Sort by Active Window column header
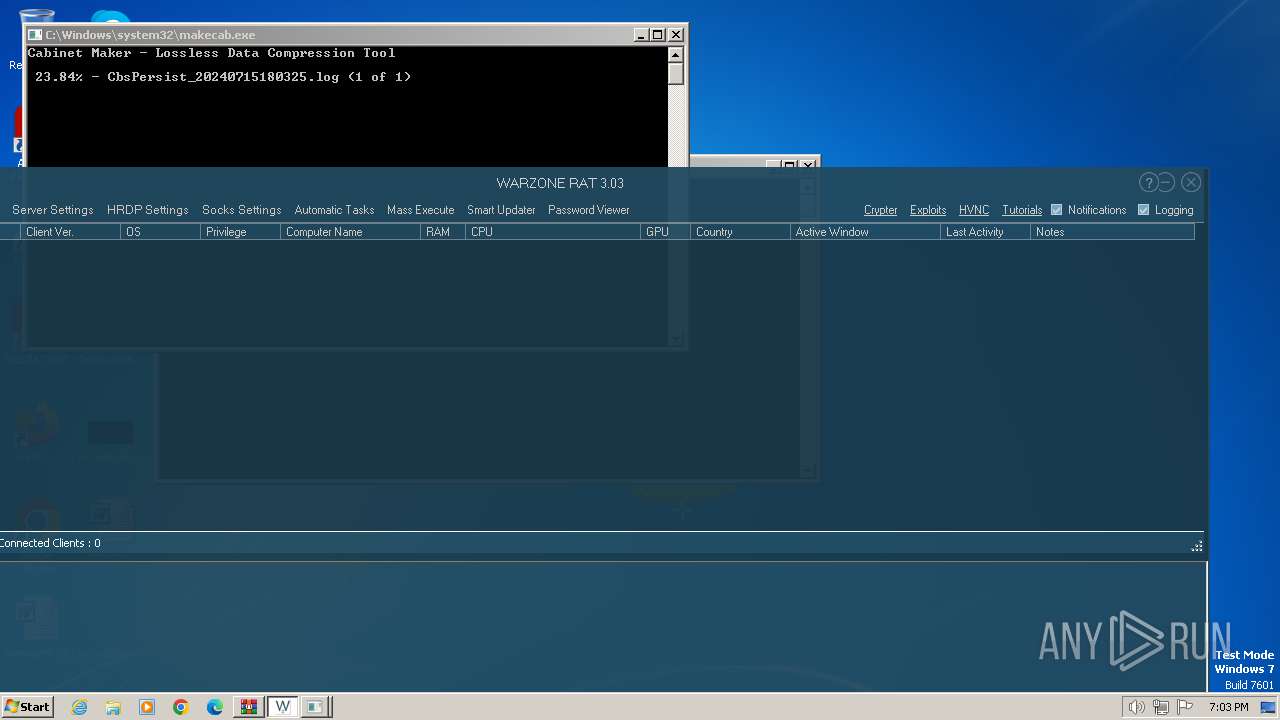 (865, 232)
